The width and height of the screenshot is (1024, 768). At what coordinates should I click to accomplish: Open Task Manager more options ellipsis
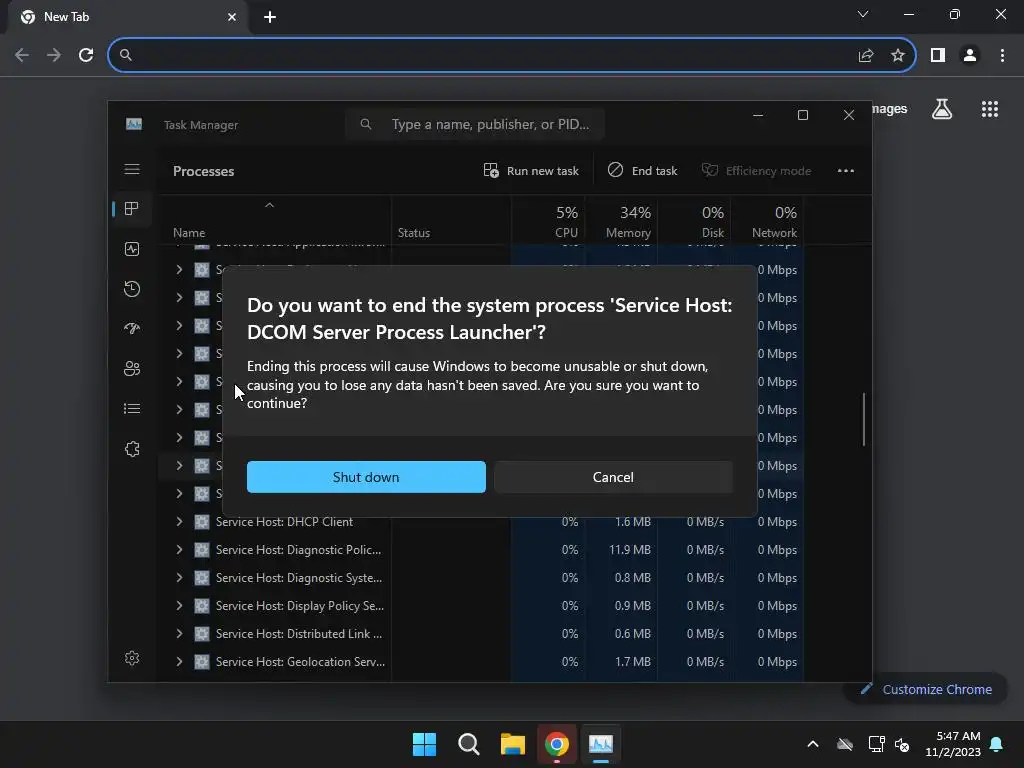846,170
